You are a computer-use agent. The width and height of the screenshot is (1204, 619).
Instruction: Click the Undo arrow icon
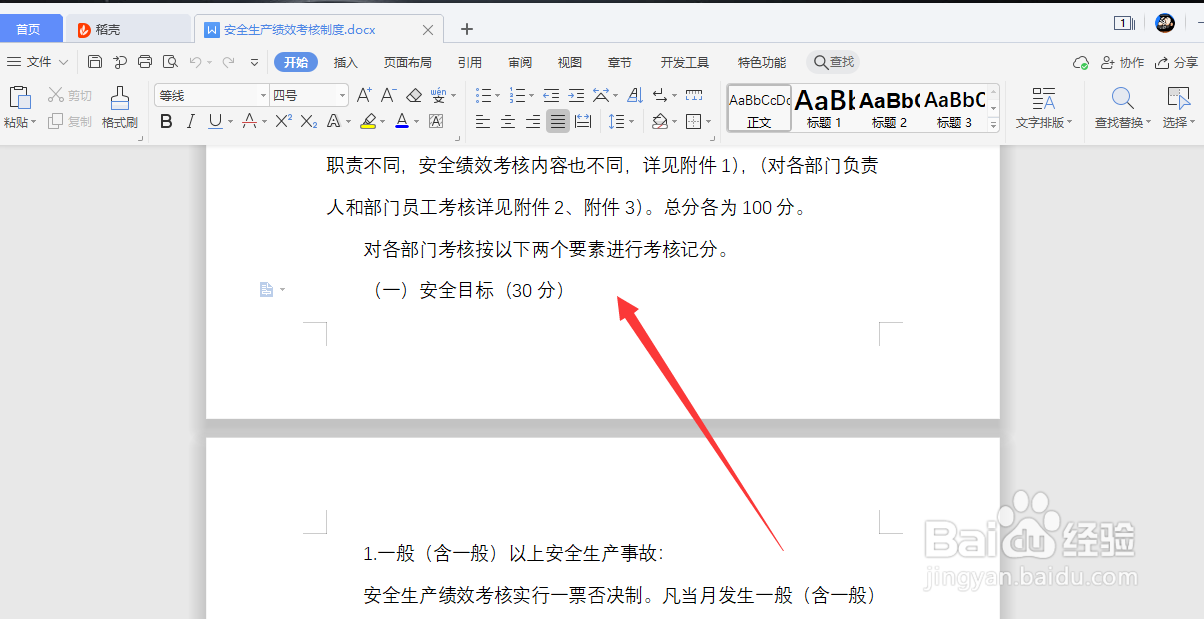click(x=195, y=62)
